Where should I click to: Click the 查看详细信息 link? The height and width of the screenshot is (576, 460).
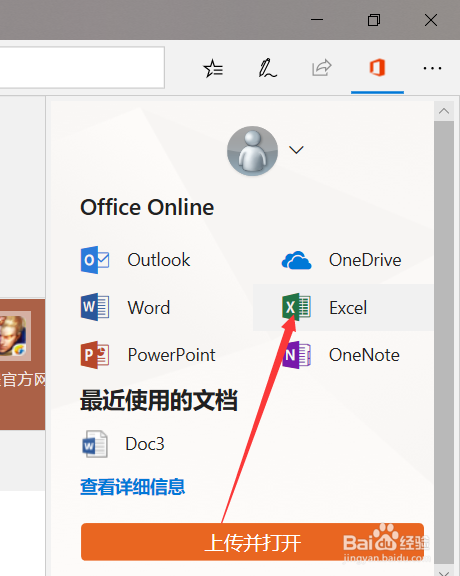tap(133, 487)
